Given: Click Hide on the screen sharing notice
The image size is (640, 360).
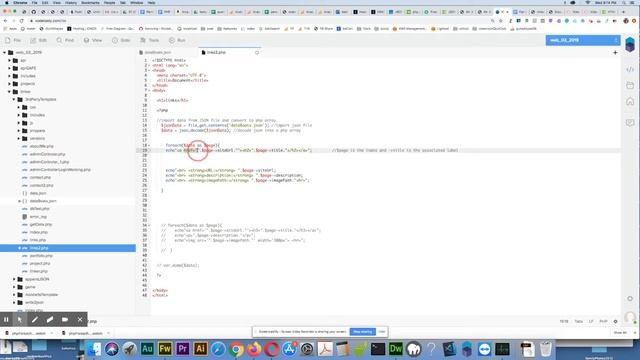Looking at the screenshot, I should coord(382,332).
